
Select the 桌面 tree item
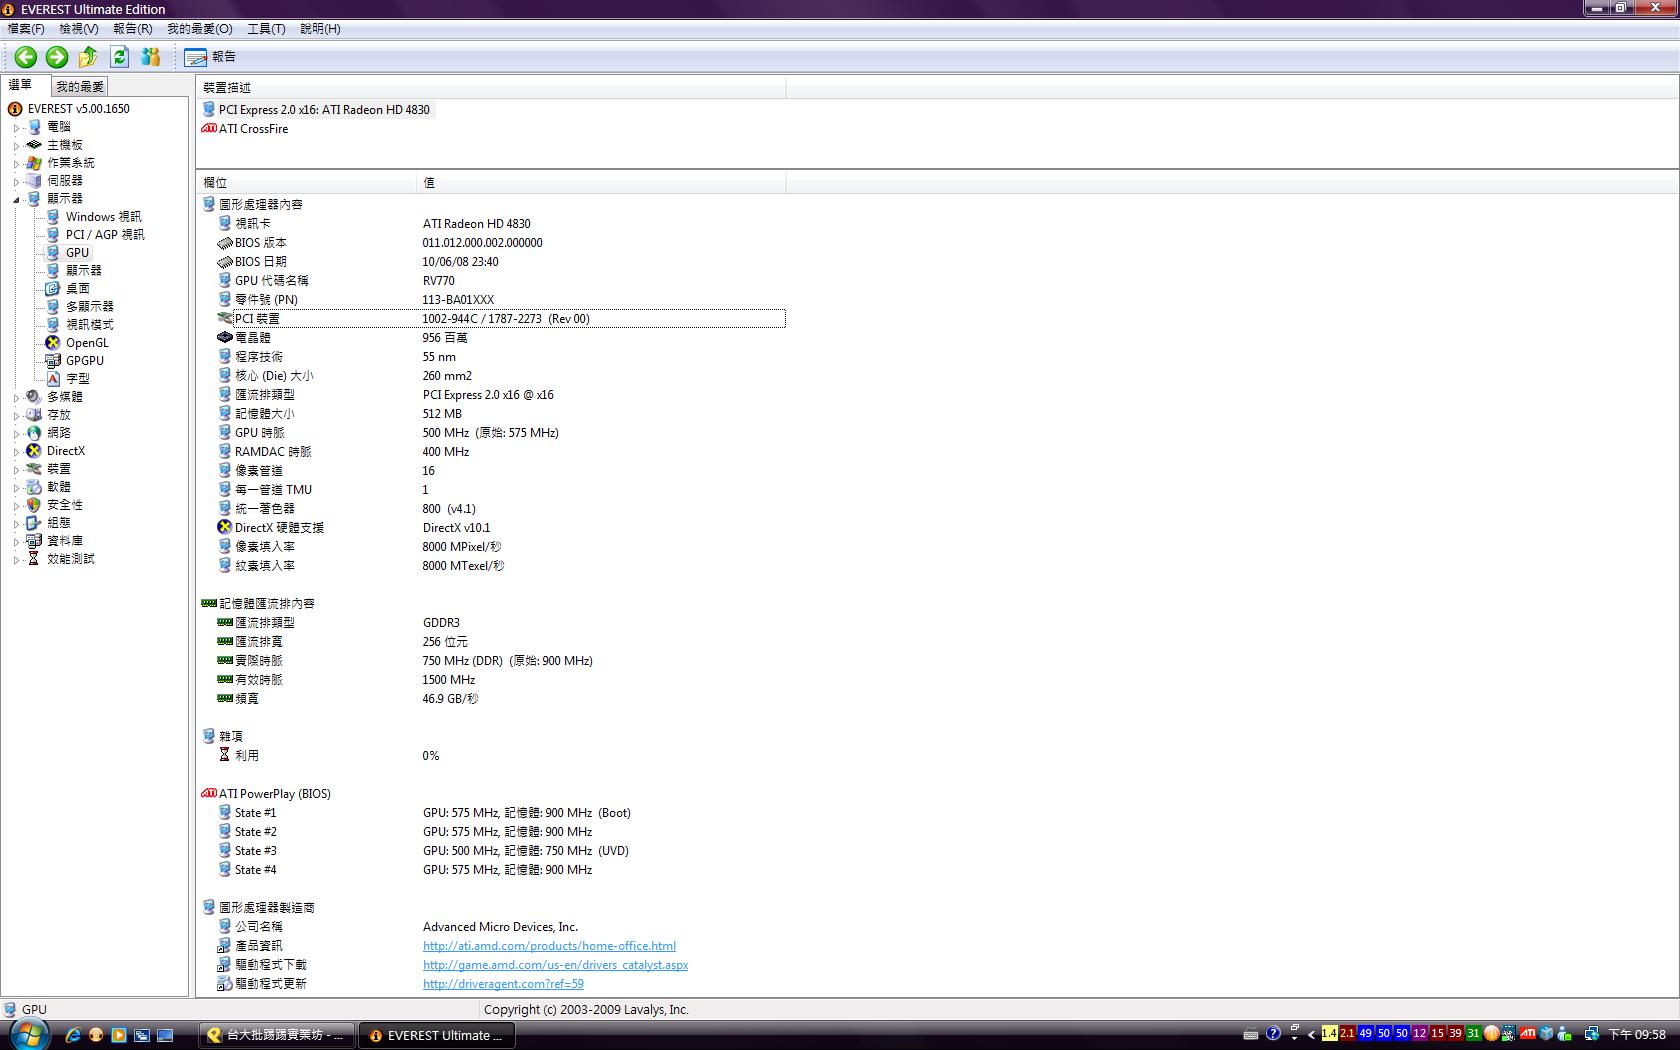point(78,289)
